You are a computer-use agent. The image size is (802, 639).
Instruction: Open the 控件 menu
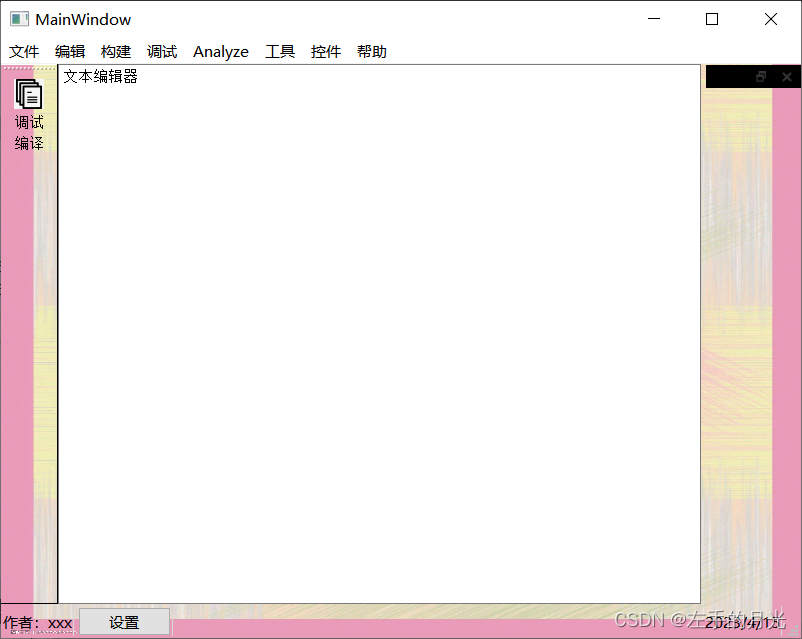[325, 51]
